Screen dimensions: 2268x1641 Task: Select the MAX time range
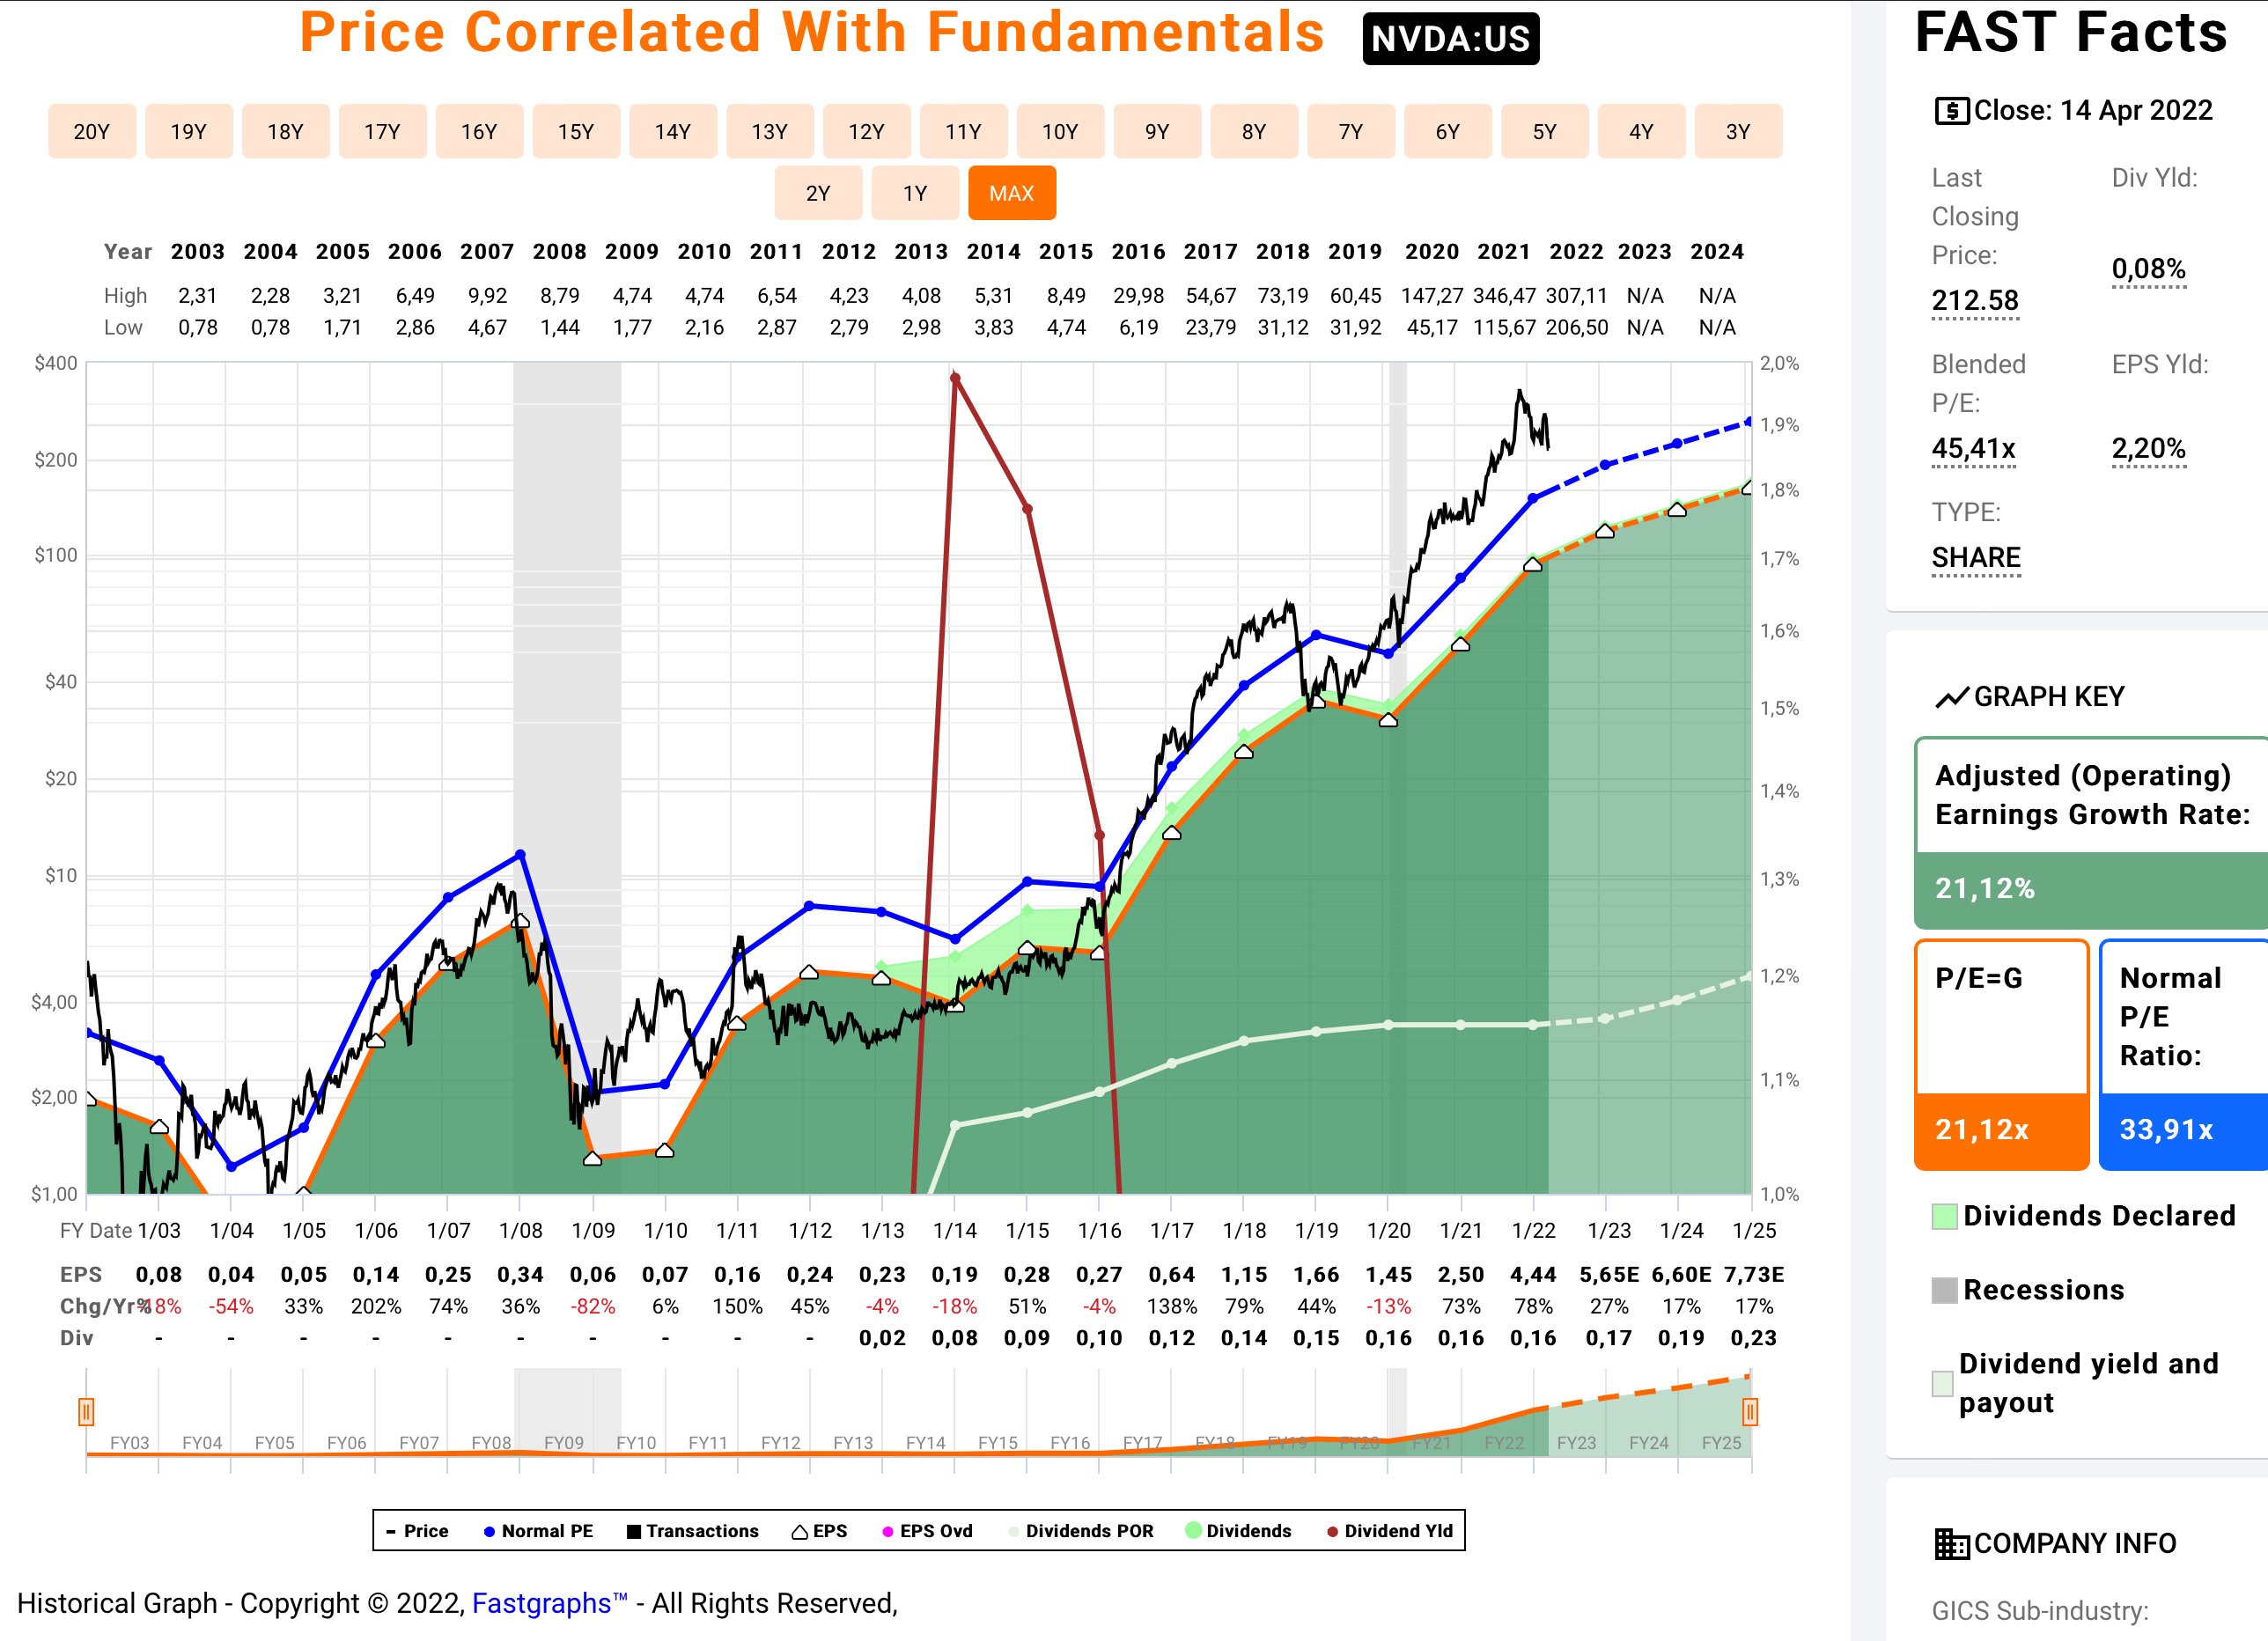pos(1011,193)
